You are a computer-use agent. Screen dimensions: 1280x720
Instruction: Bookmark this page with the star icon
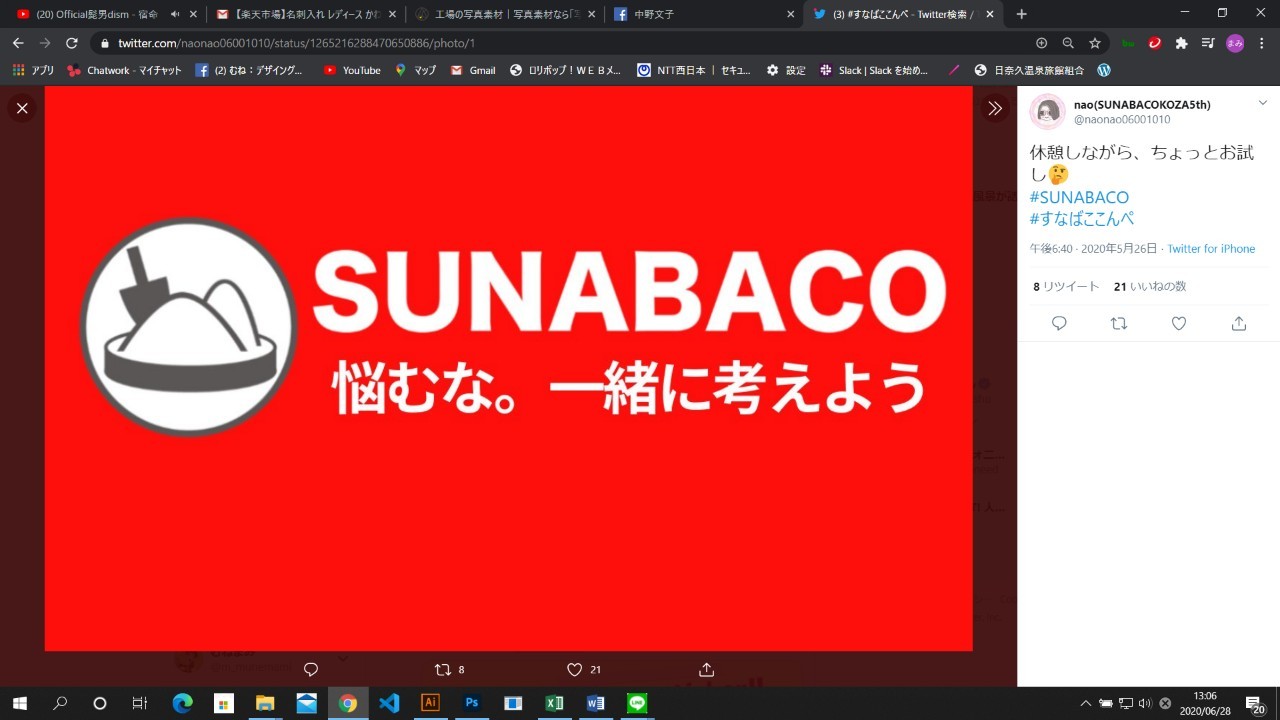pos(1095,43)
